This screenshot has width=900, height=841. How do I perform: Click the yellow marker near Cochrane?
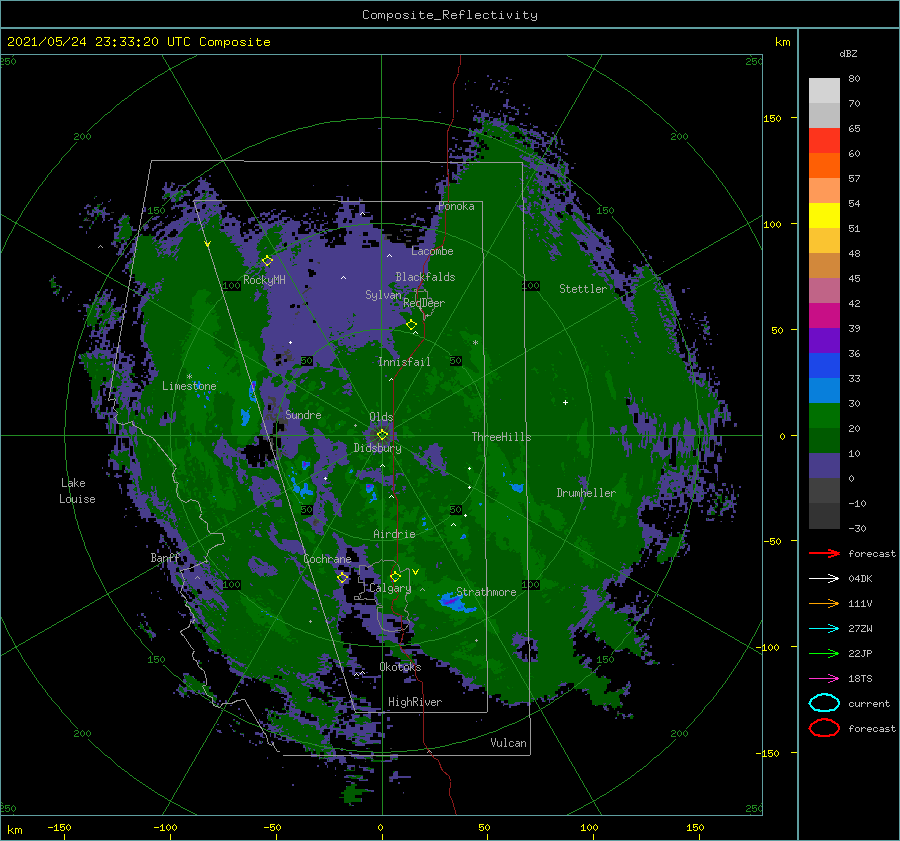pyautogui.click(x=342, y=578)
